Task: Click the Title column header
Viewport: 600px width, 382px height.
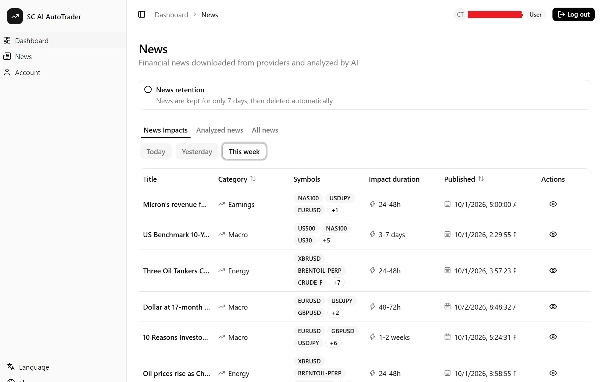Action: click(x=150, y=179)
